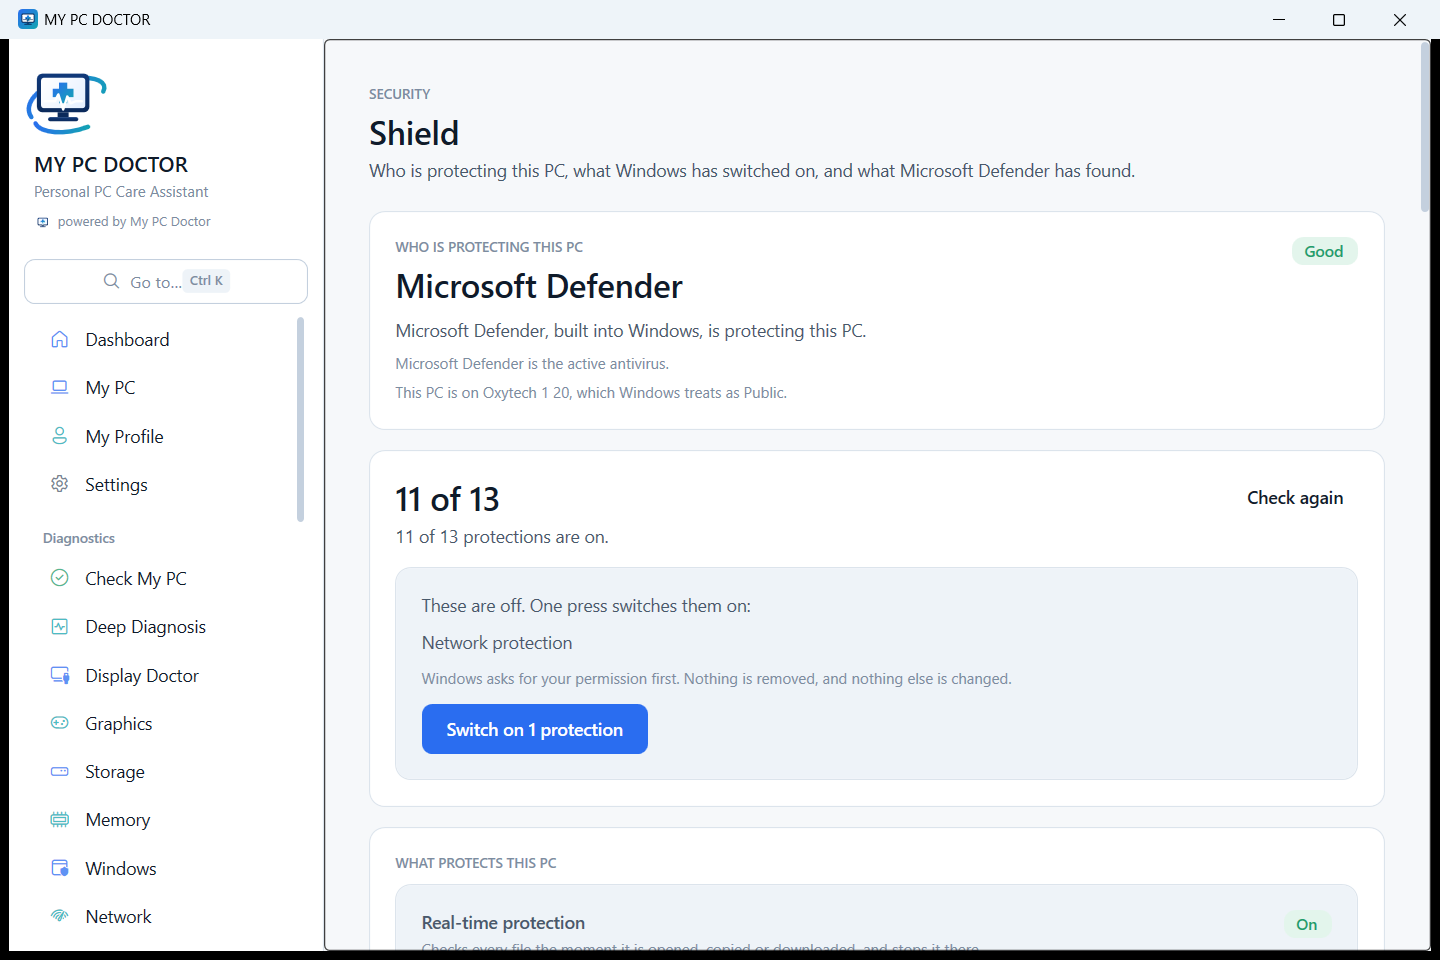
Task: Click the Settings gear icon
Action: click(60, 484)
